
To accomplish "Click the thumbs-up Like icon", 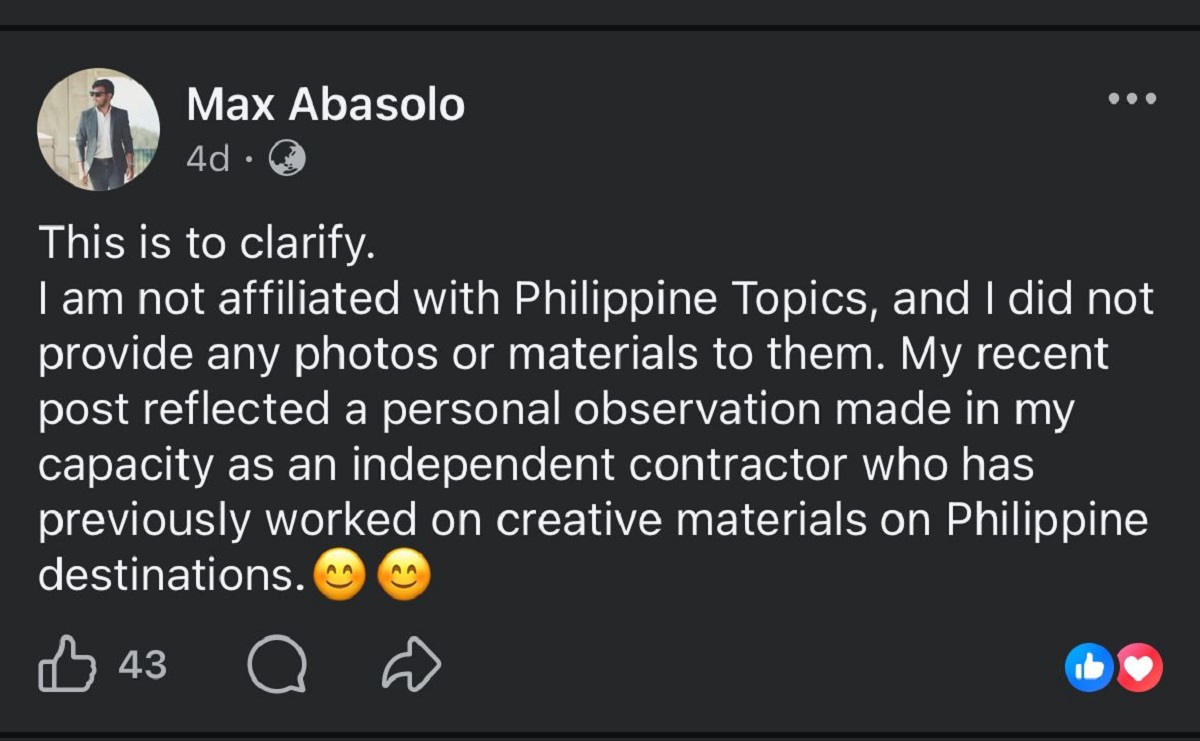I will 67,665.
